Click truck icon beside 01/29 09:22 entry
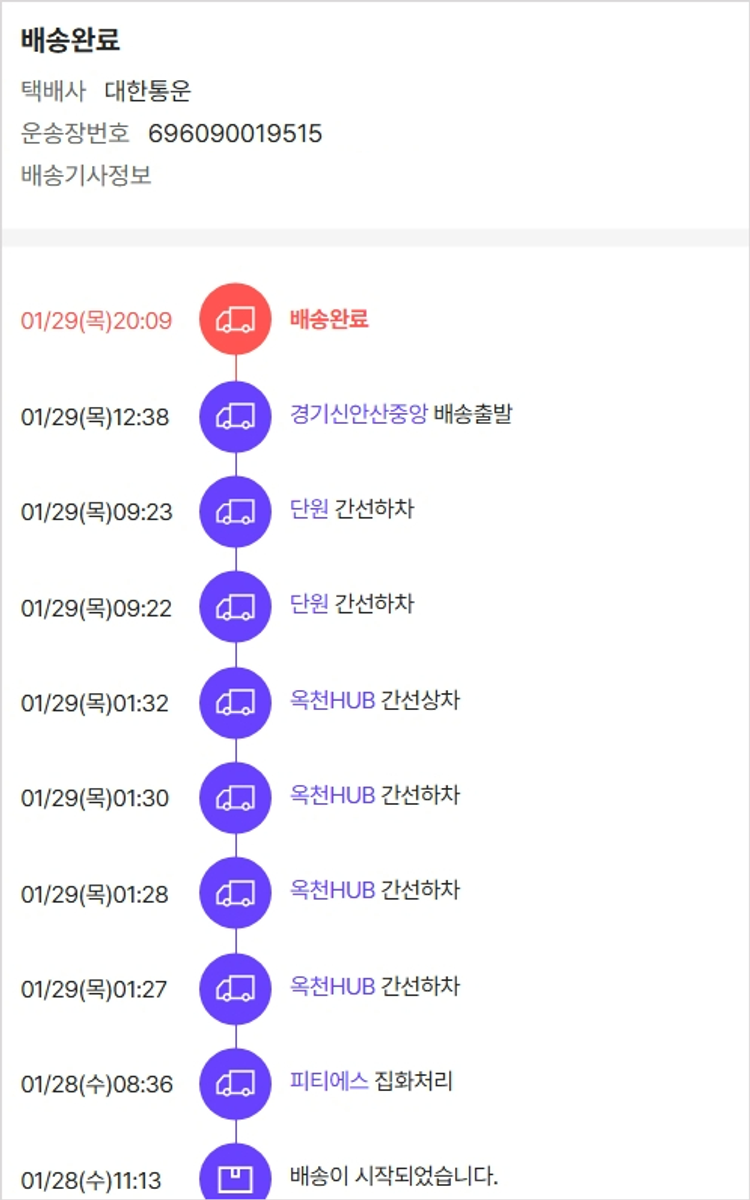Image resolution: width=750 pixels, height=1200 pixels. pos(235,606)
